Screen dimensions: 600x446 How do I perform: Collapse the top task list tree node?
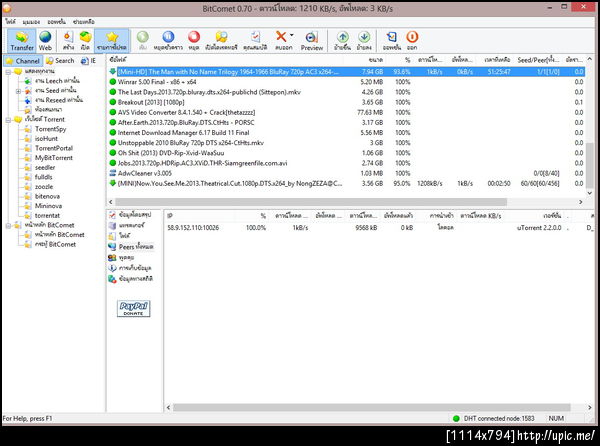8,72
